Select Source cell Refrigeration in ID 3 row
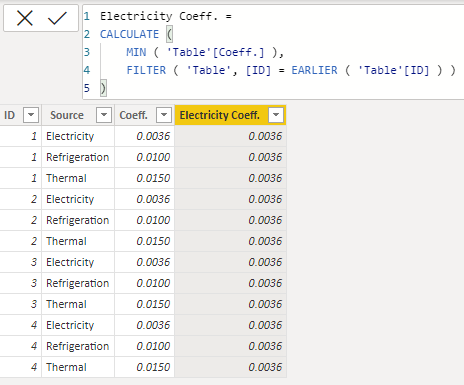 point(78,283)
